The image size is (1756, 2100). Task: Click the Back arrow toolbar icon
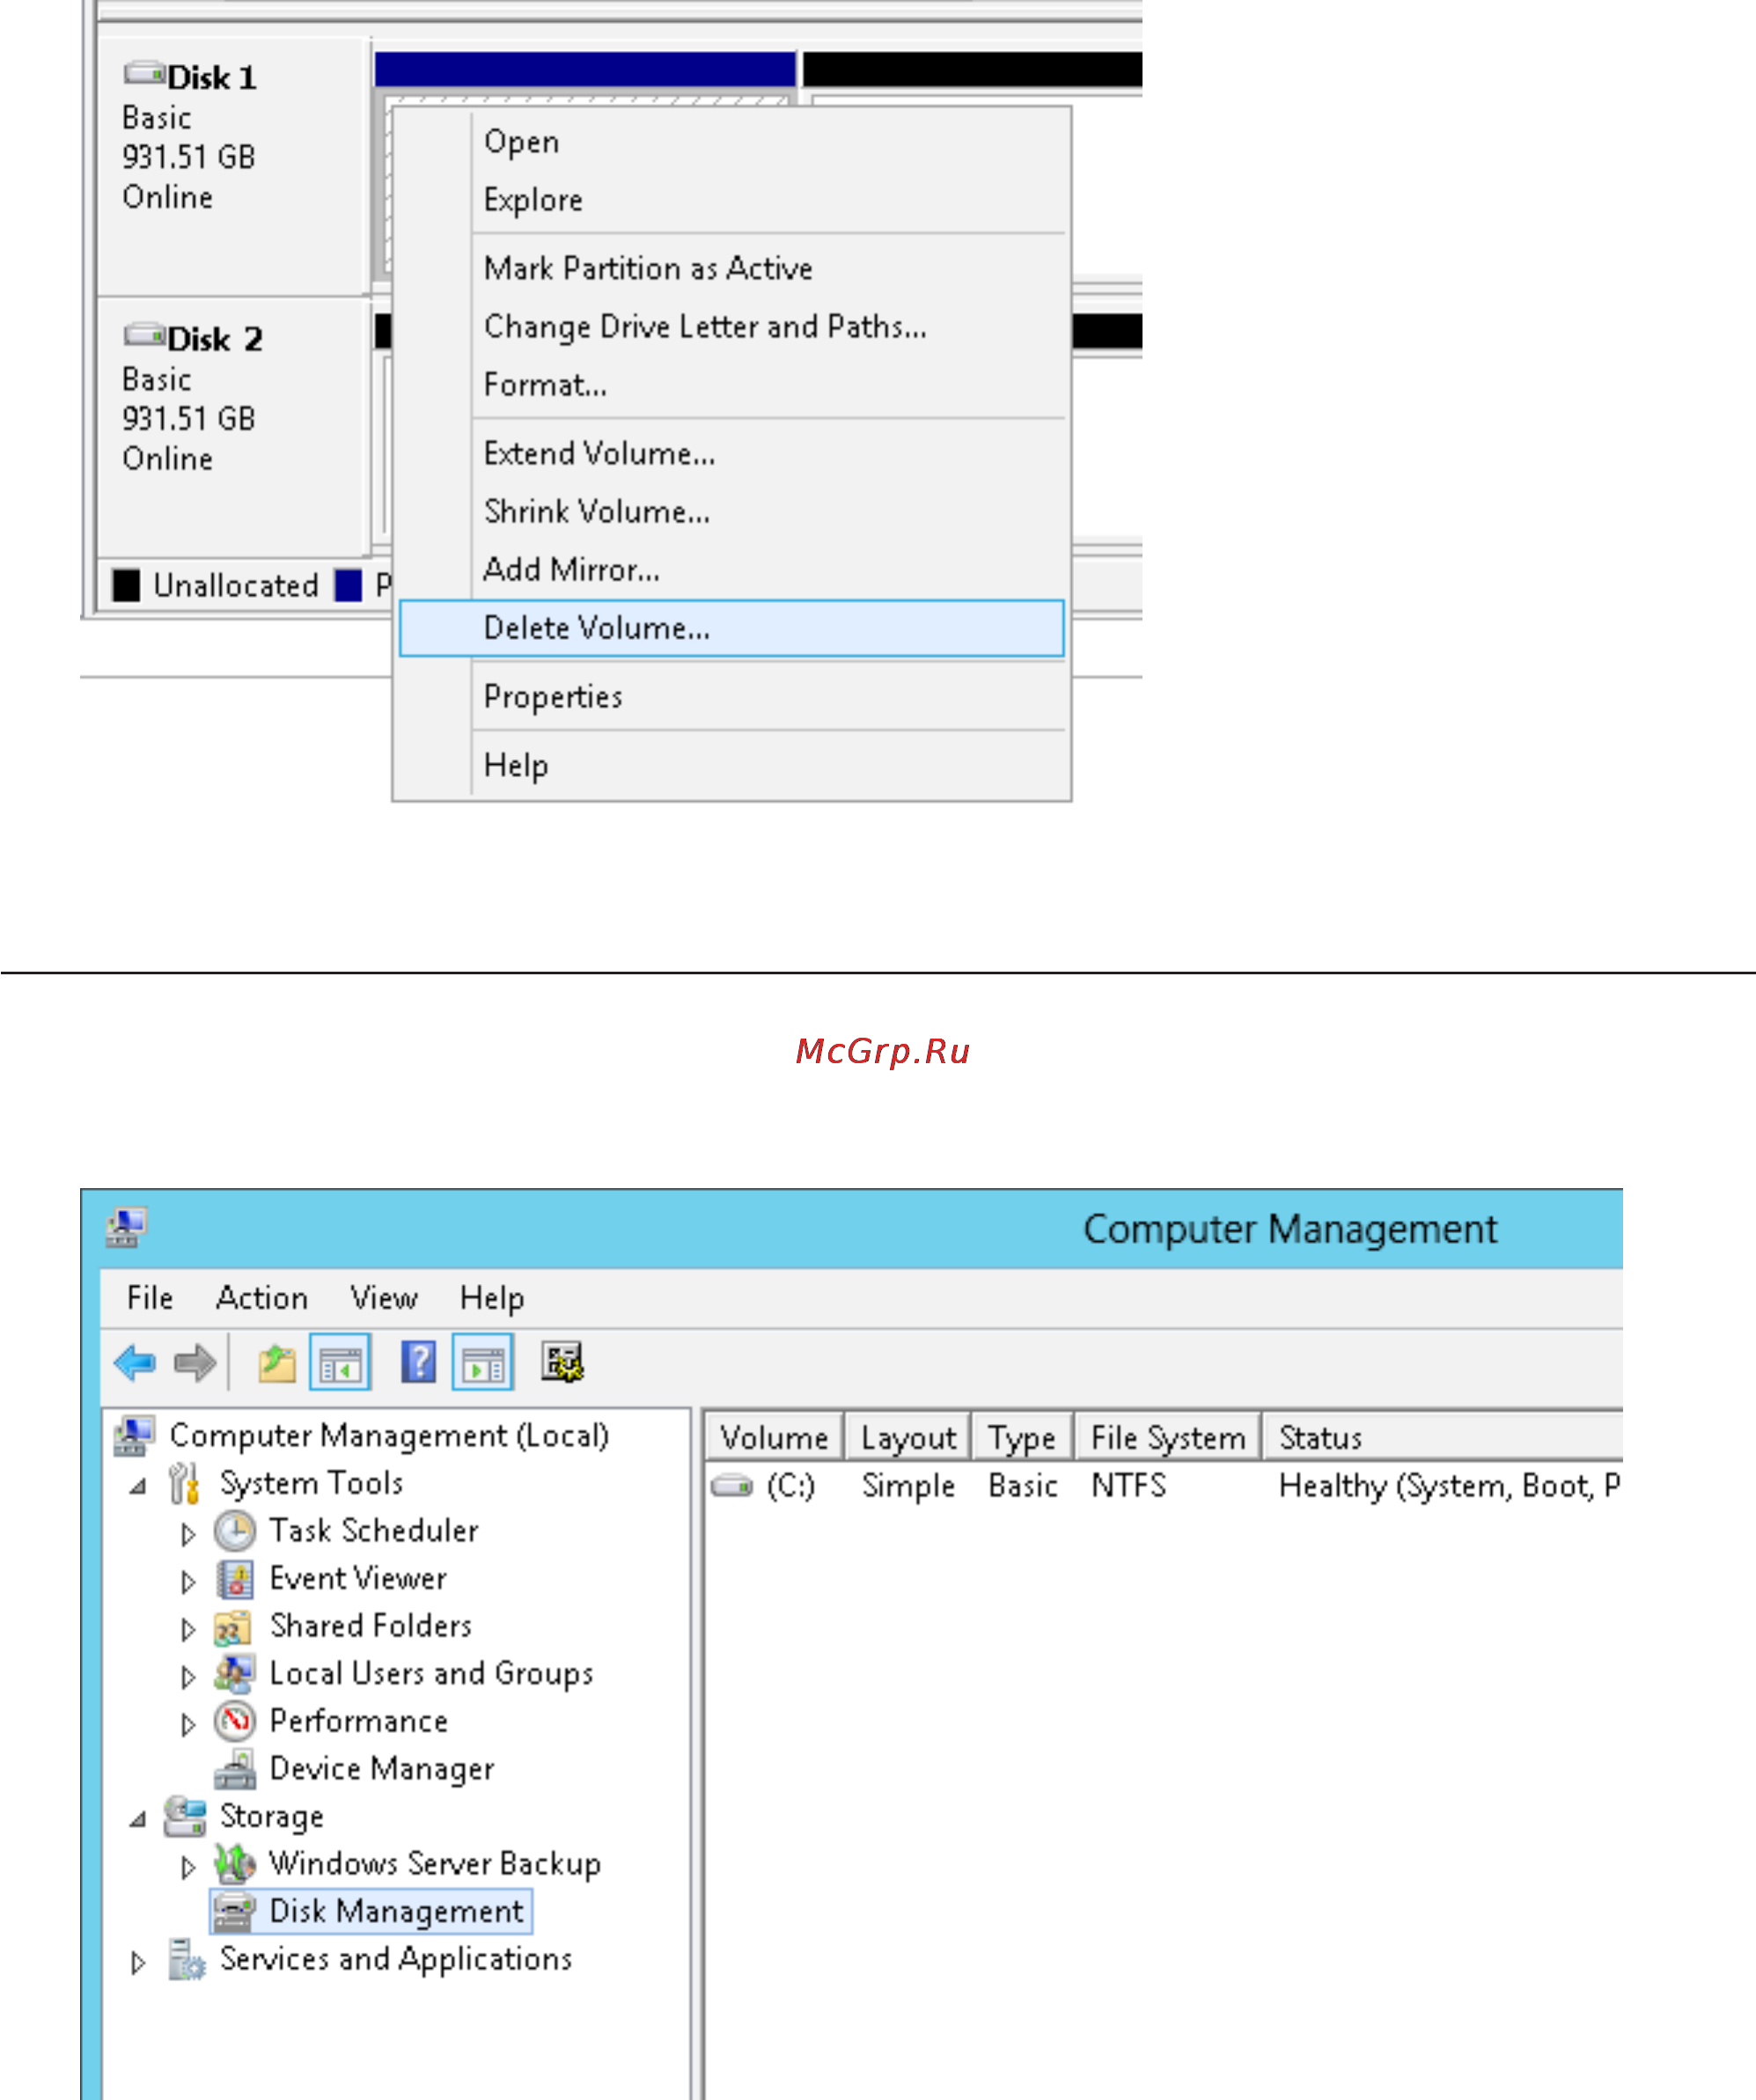click(x=134, y=1362)
